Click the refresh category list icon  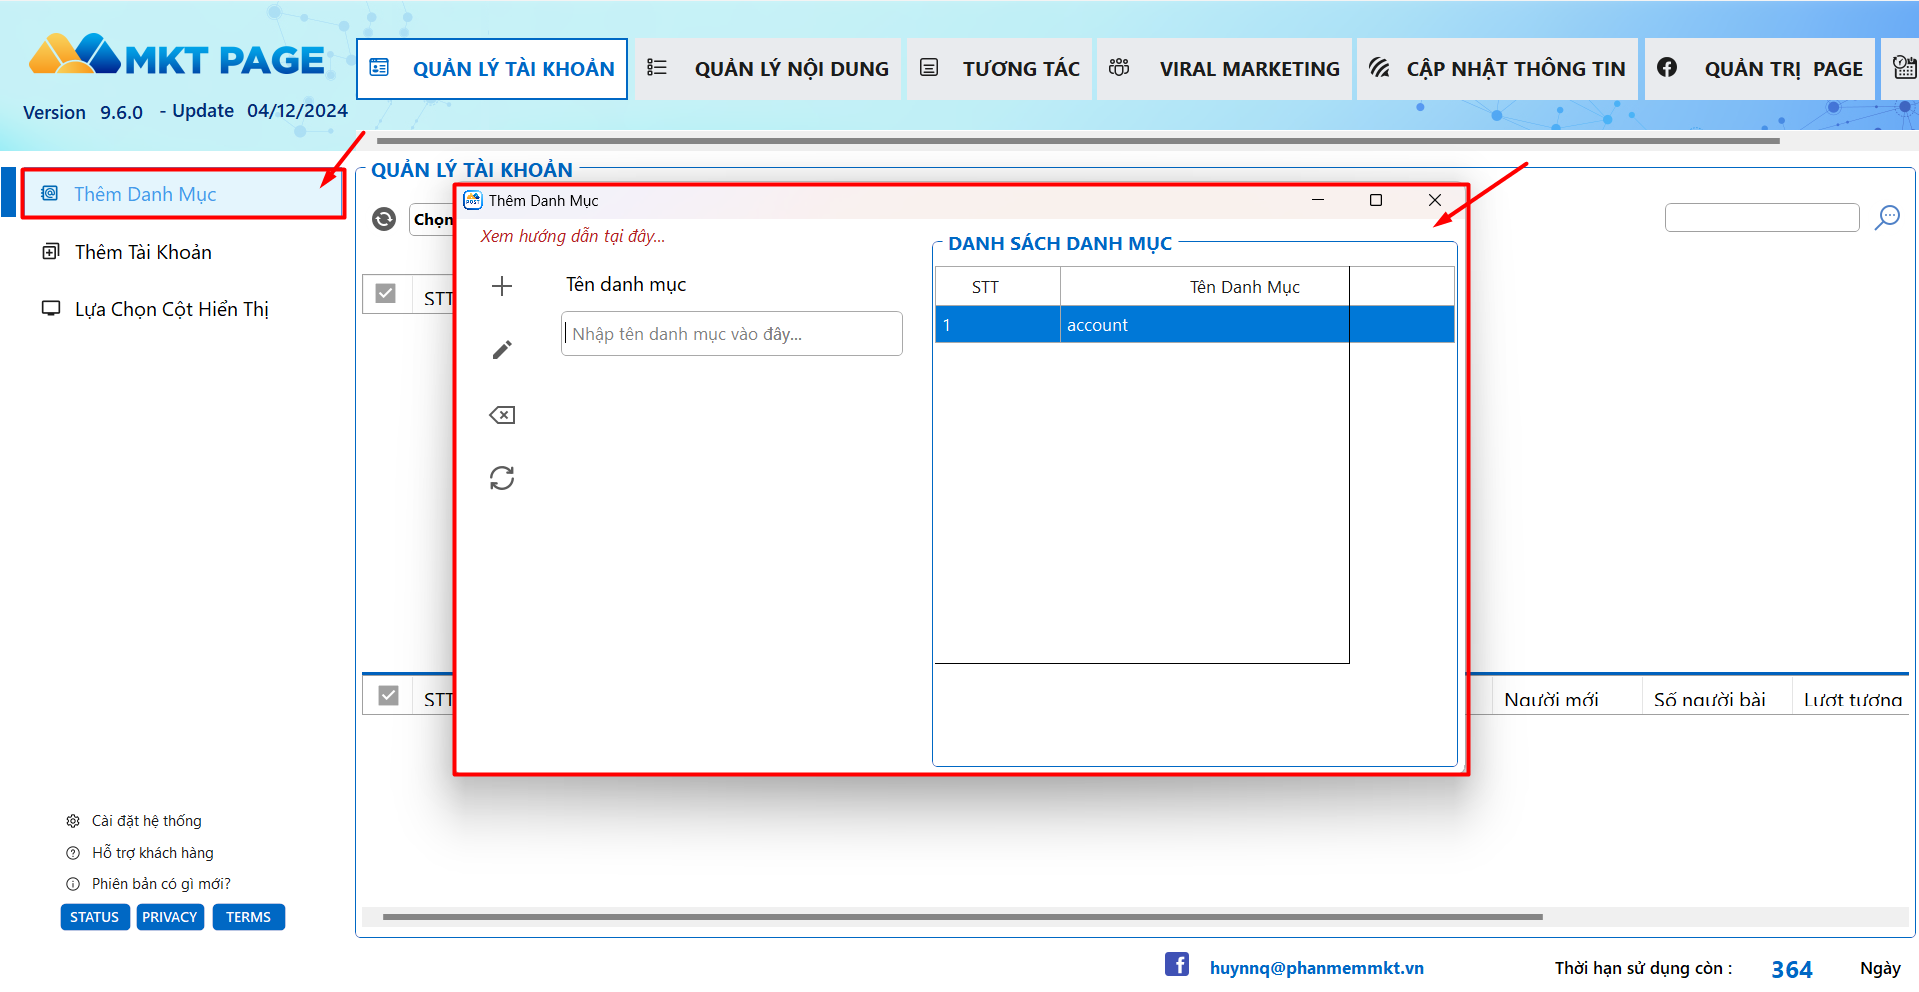(502, 478)
